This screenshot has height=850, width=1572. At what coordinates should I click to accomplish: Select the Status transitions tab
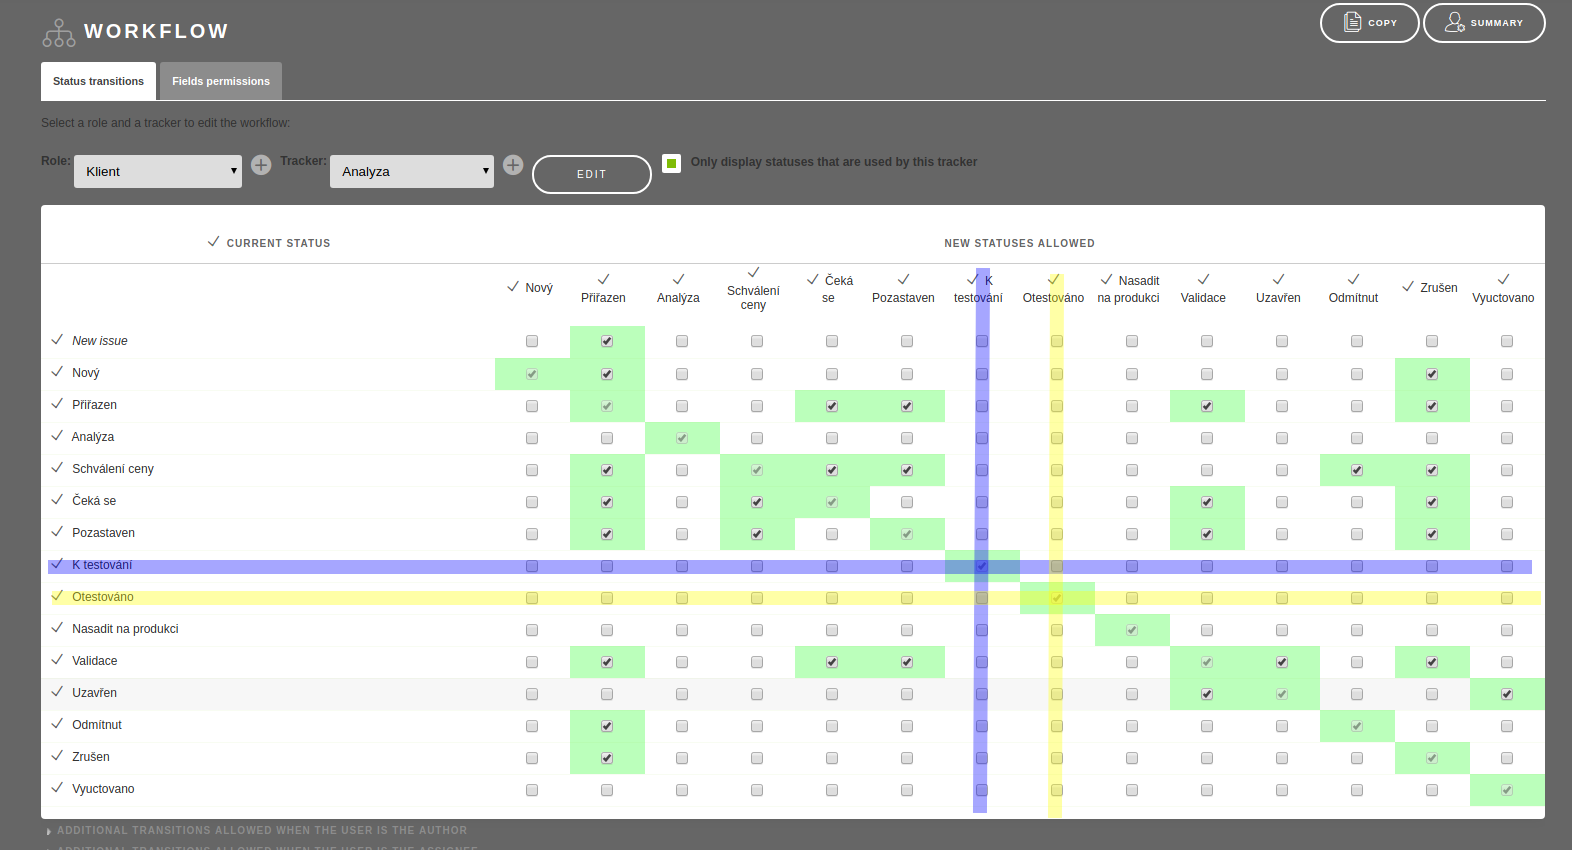(x=98, y=81)
